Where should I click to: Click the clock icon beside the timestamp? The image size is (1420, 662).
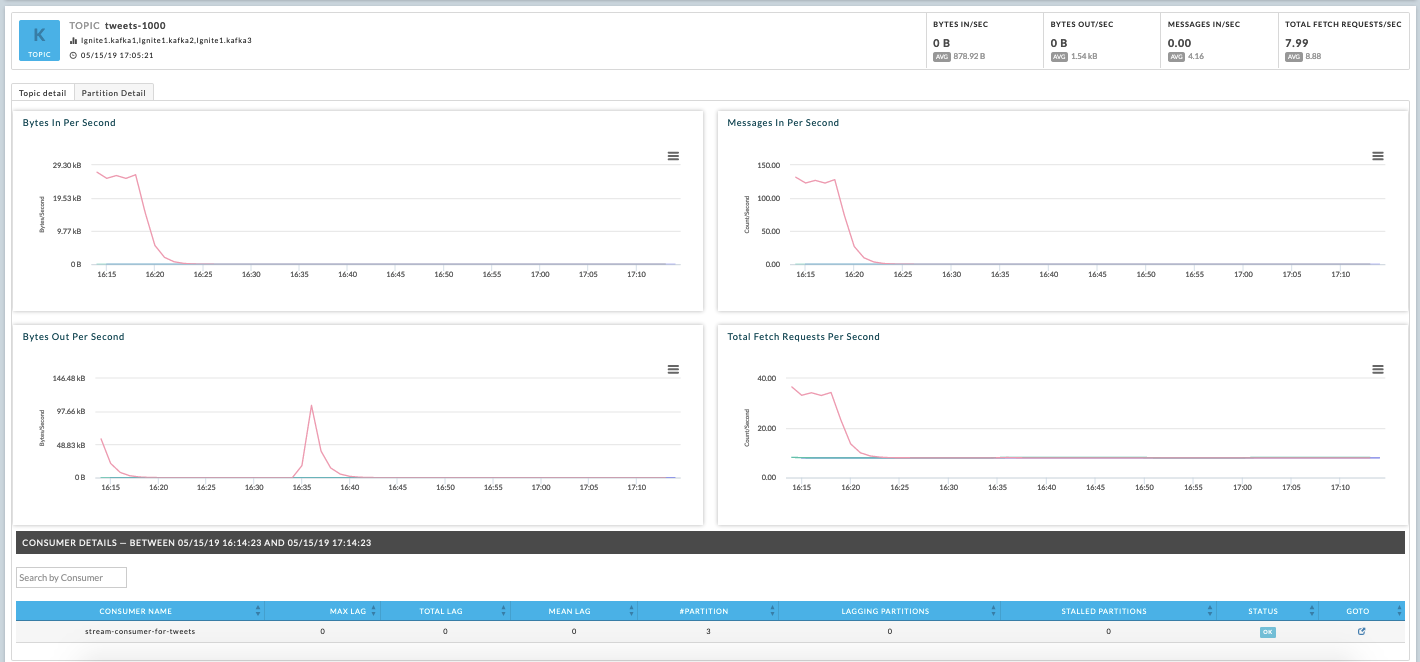[73, 55]
